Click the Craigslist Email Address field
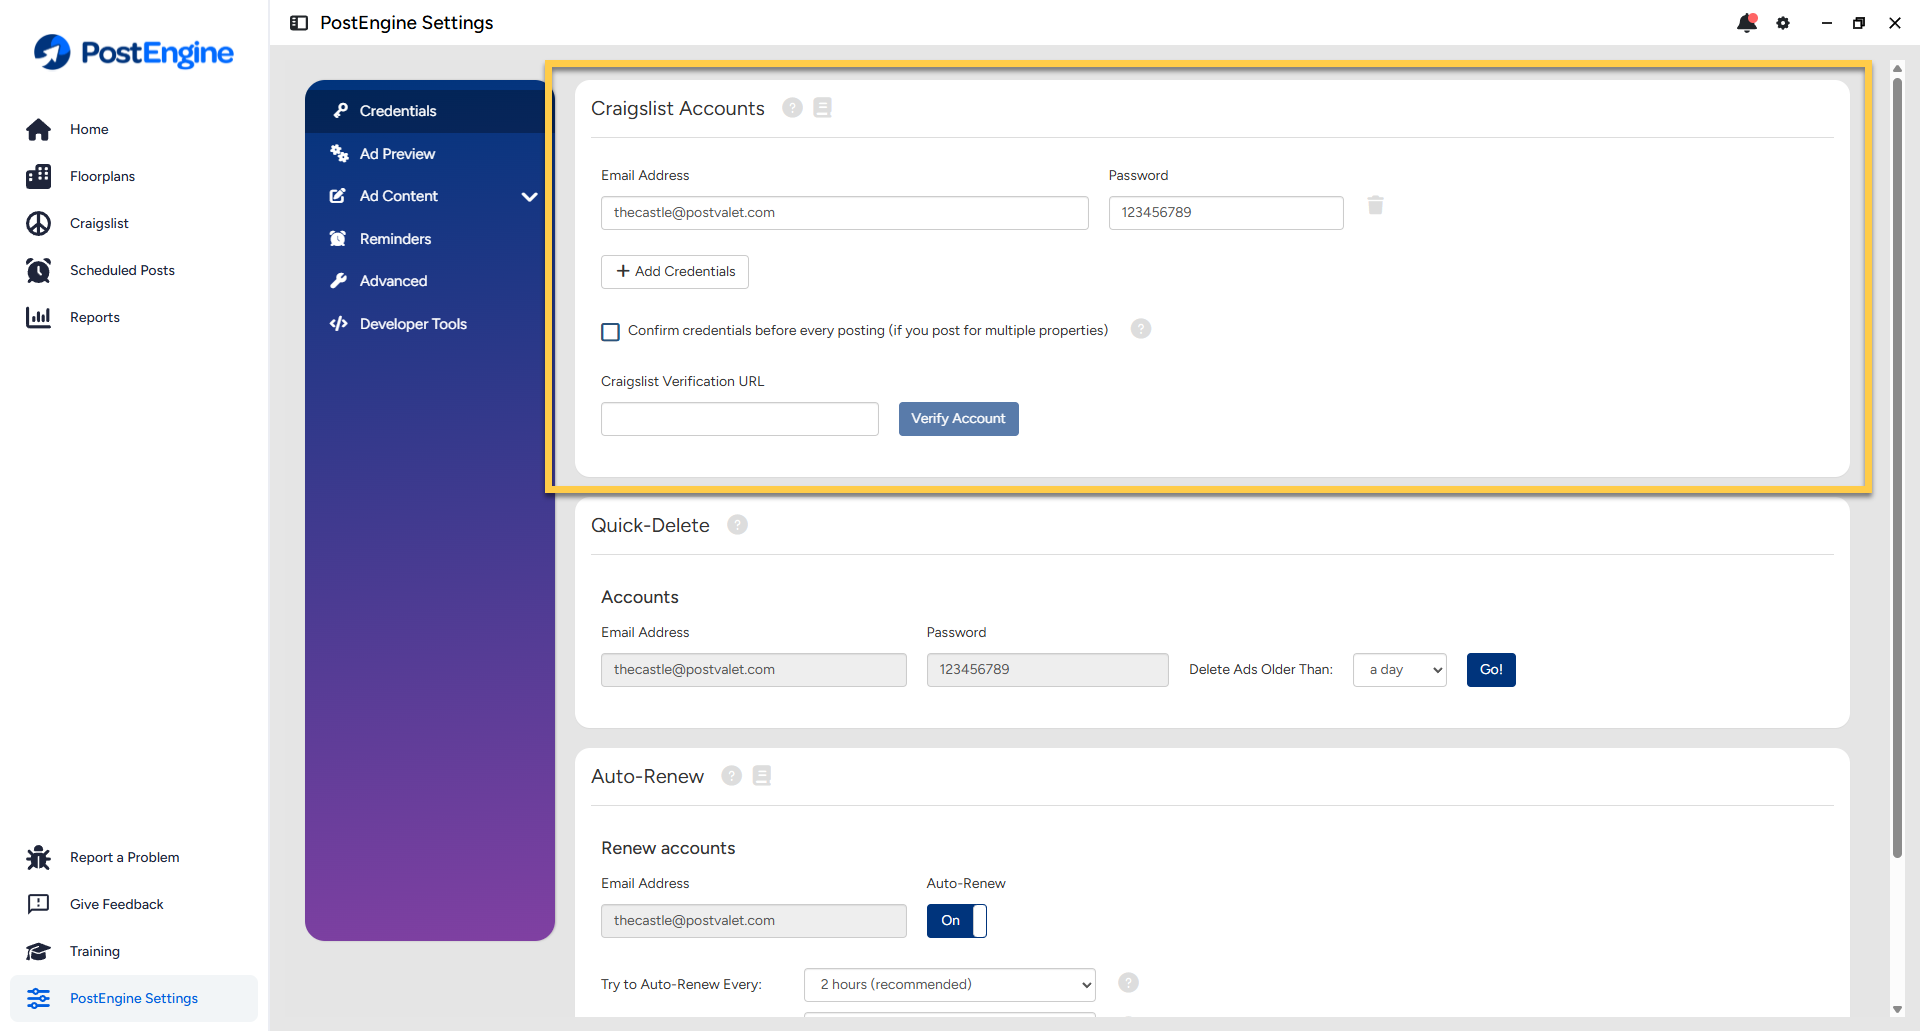Screen dimensions: 1920x1031 pos(845,213)
